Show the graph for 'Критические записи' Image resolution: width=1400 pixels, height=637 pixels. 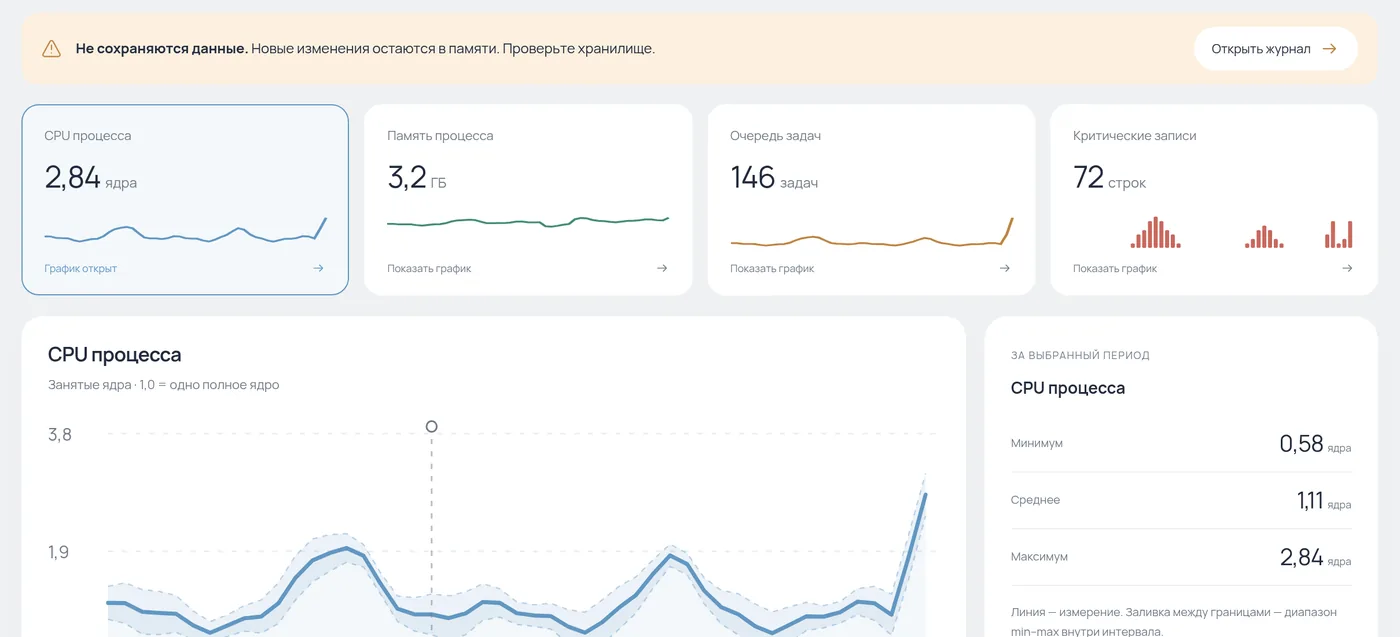1115,268
